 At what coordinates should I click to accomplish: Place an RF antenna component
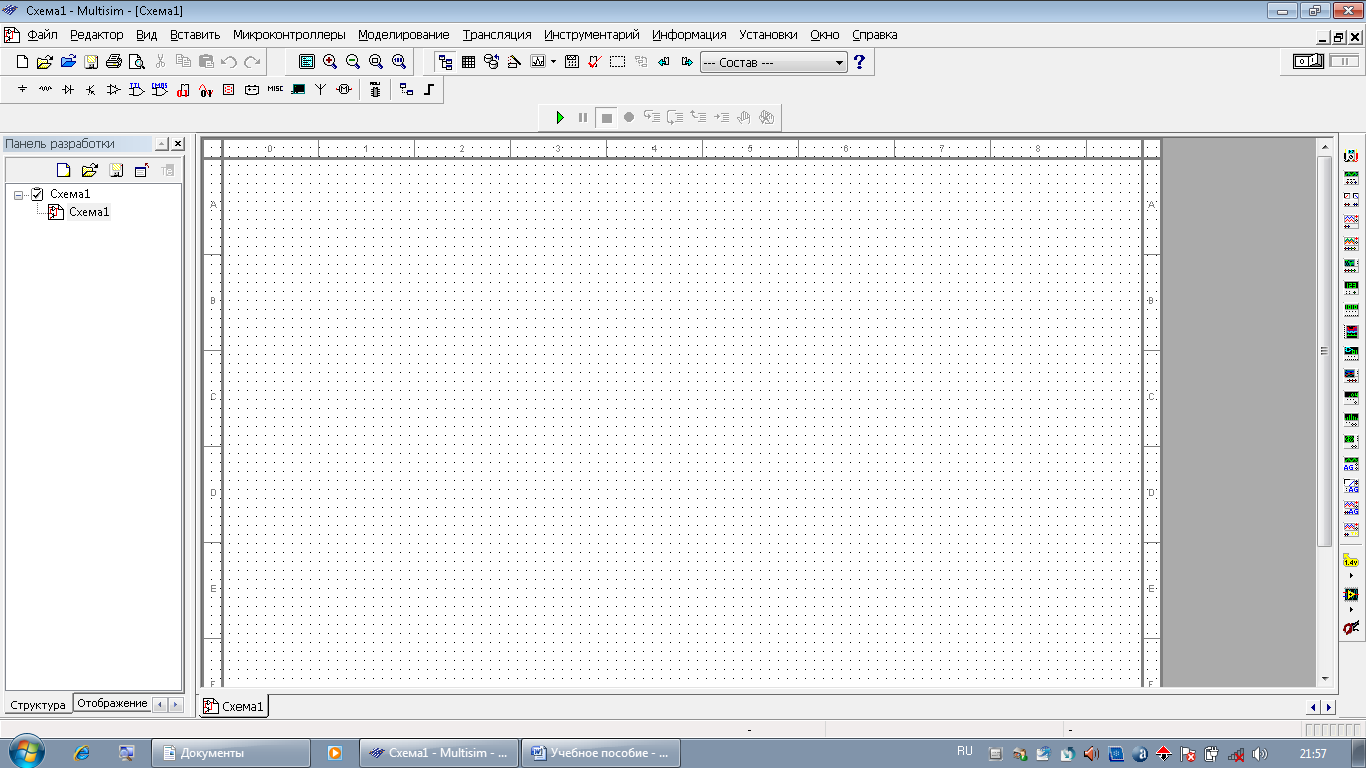321,89
